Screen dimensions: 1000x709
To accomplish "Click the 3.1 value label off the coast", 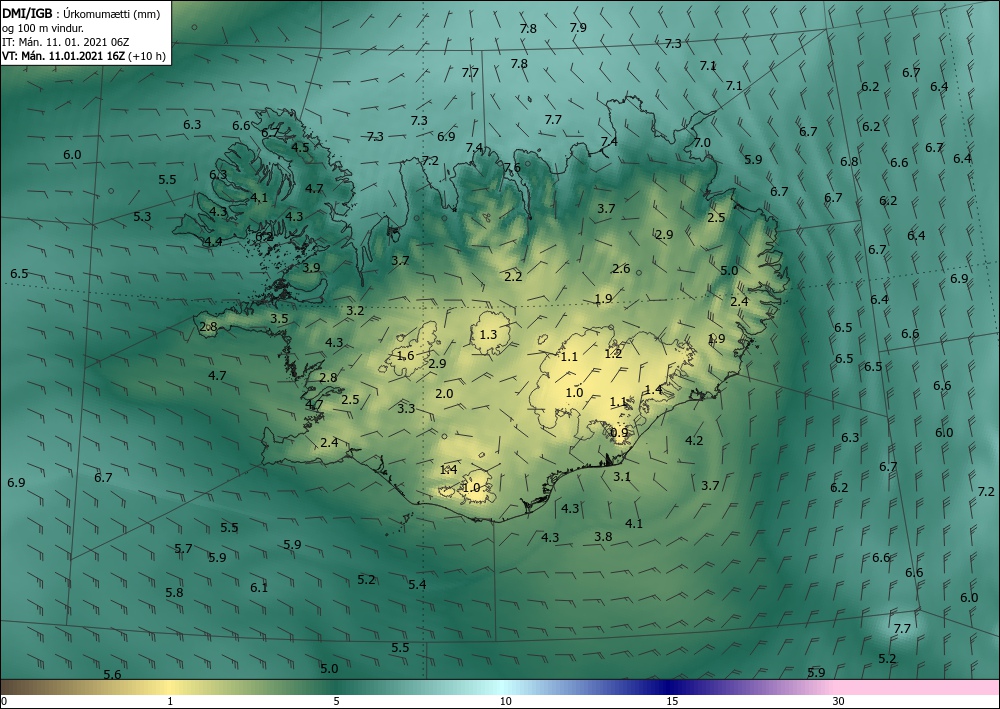I will pyautogui.click(x=622, y=476).
